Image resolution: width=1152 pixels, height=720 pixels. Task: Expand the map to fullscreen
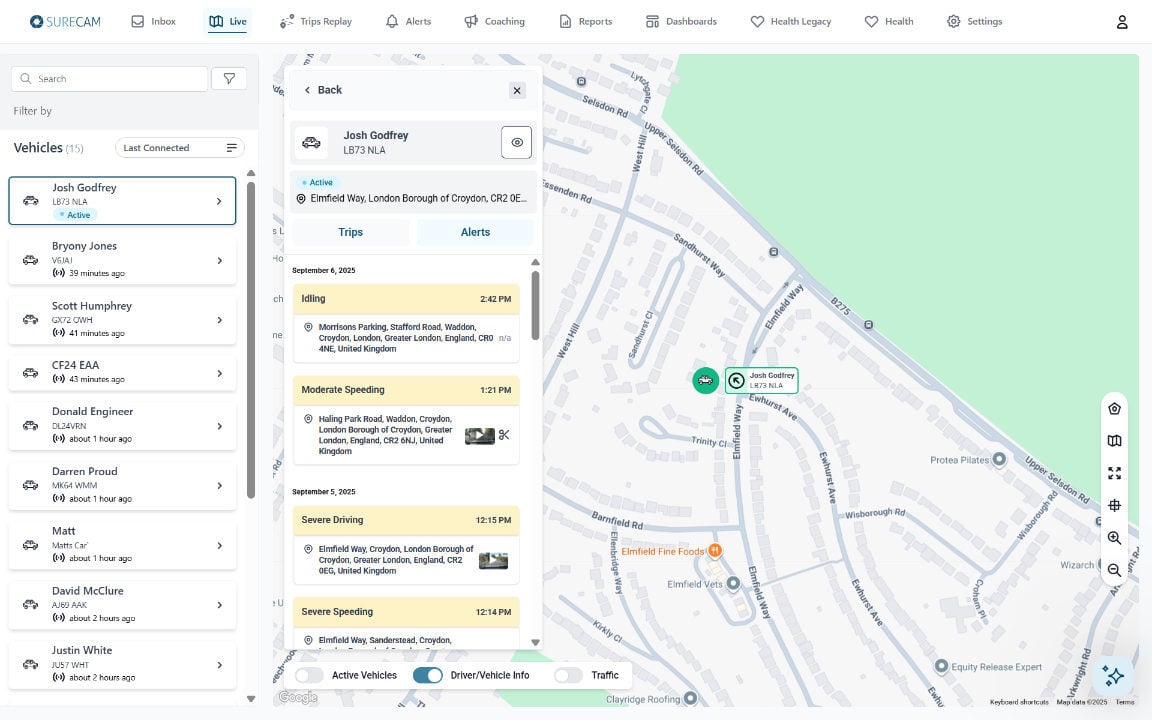click(x=1114, y=473)
